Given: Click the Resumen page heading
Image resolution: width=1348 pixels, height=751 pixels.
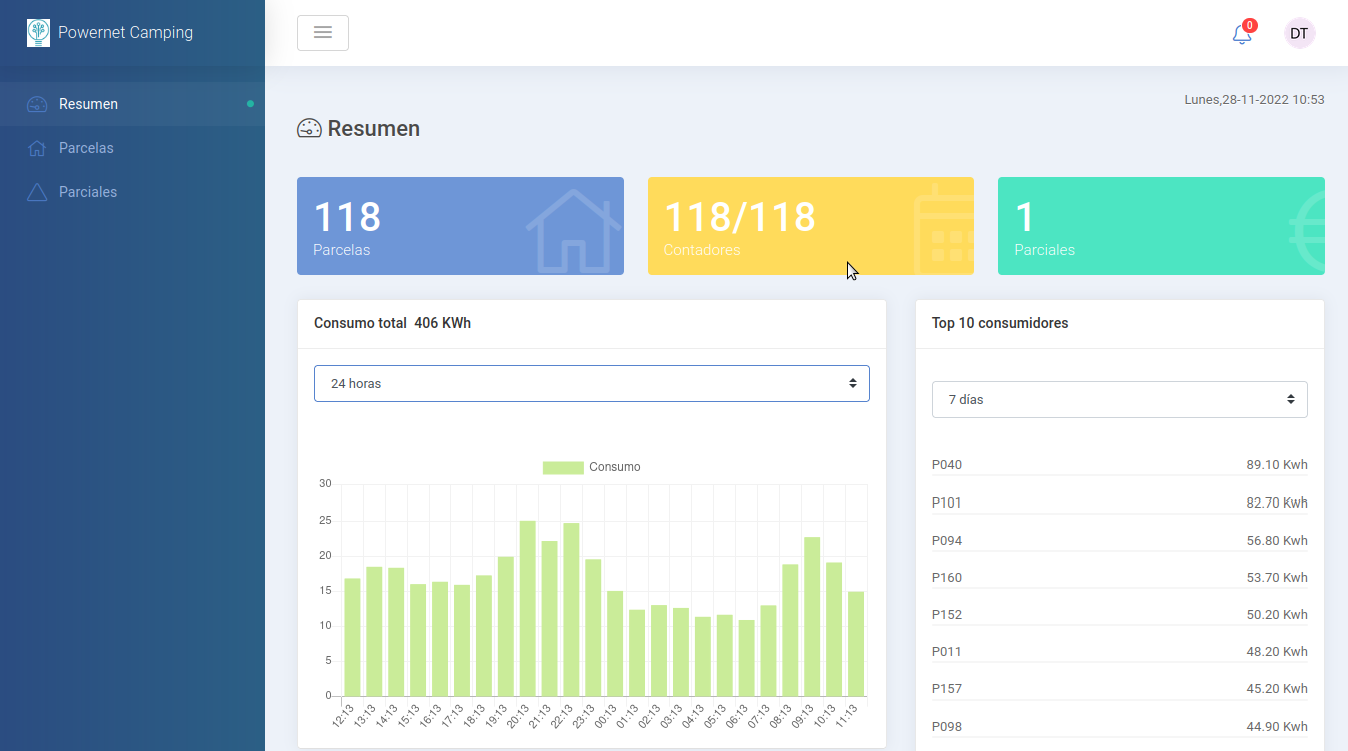Looking at the screenshot, I should point(374,128).
